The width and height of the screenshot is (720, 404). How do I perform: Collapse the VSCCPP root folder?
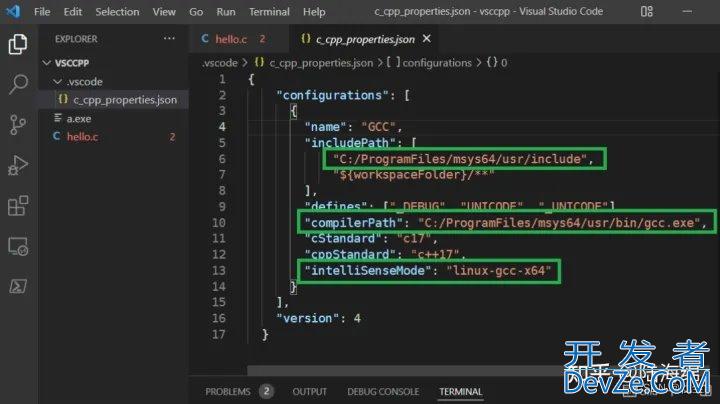click(46, 62)
